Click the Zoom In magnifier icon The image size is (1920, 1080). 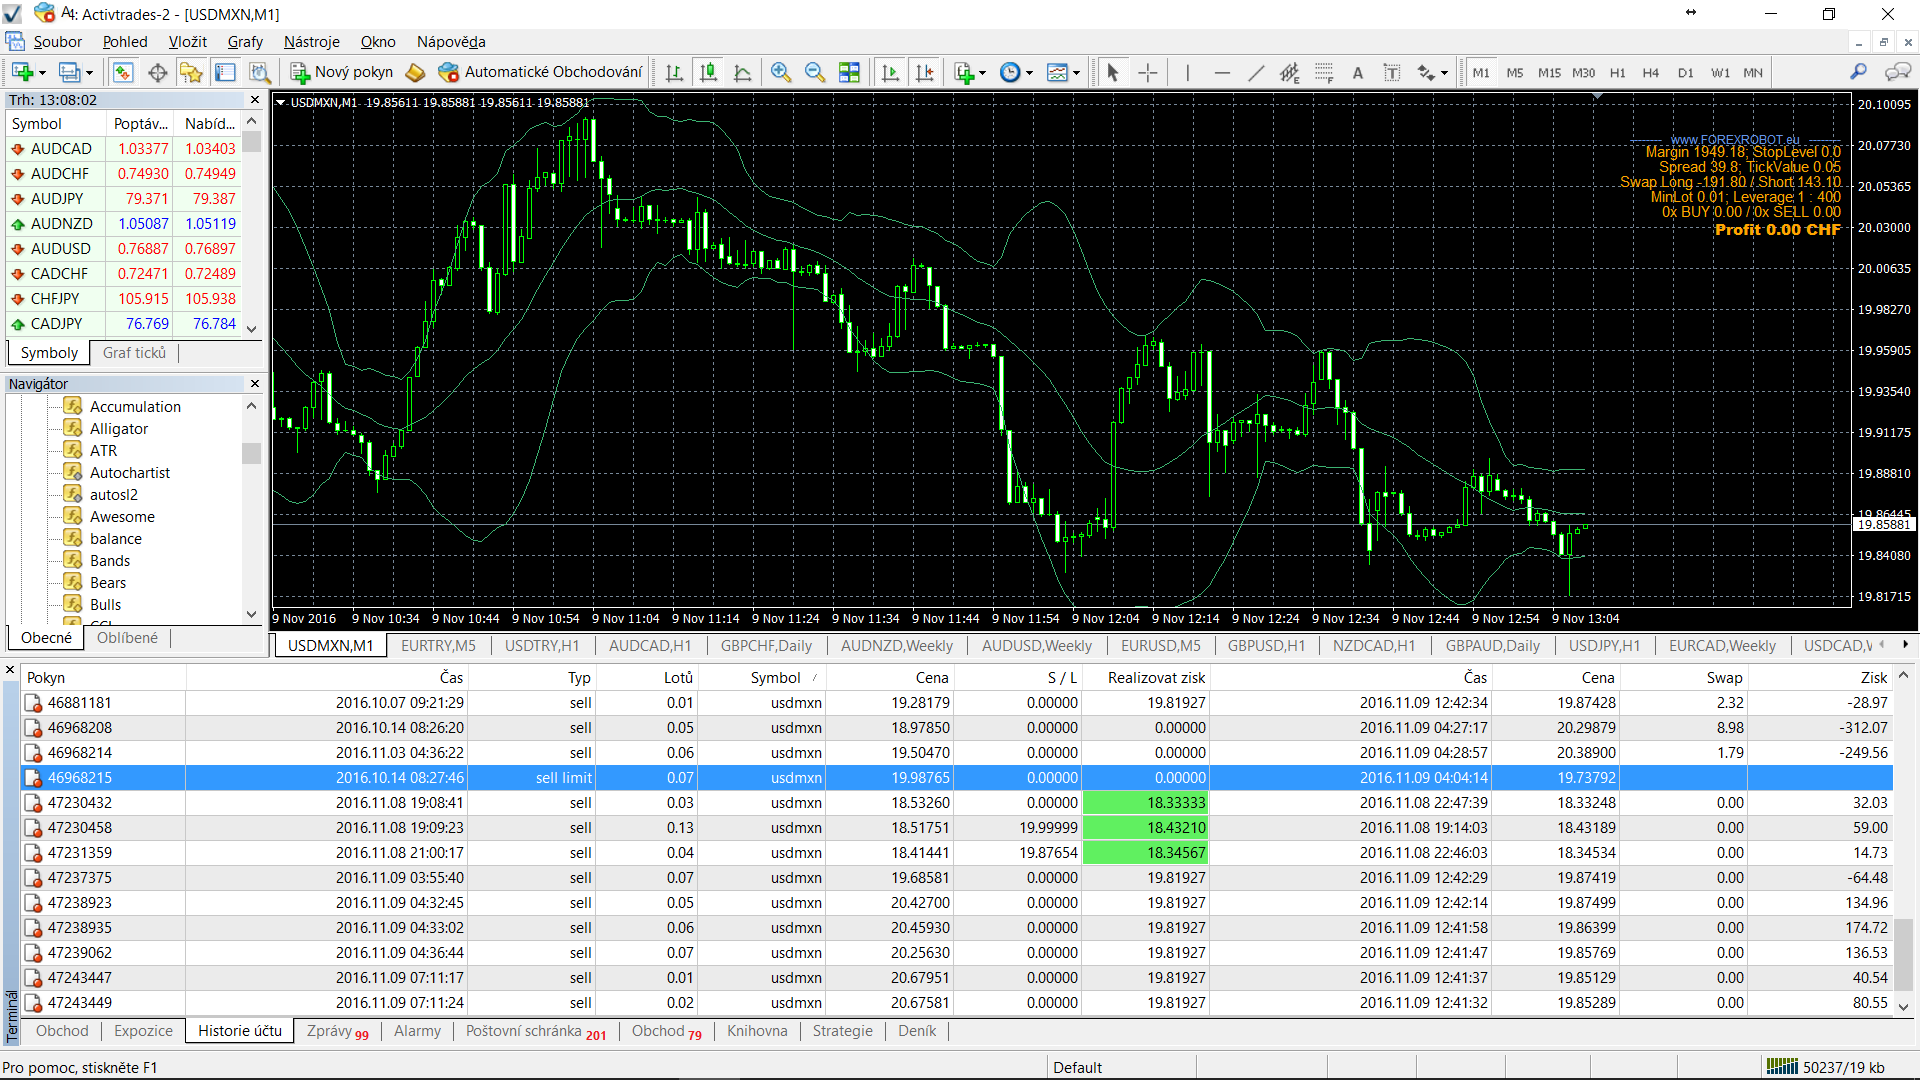pyautogui.click(x=781, y=72)
